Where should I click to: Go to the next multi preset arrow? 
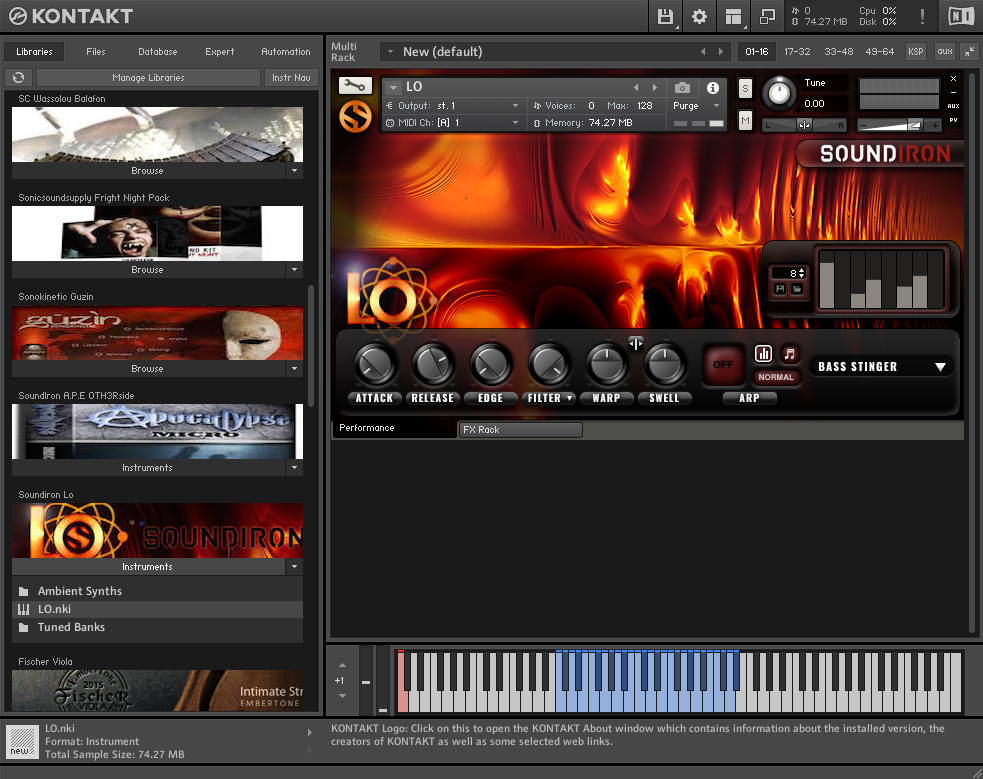720,51
